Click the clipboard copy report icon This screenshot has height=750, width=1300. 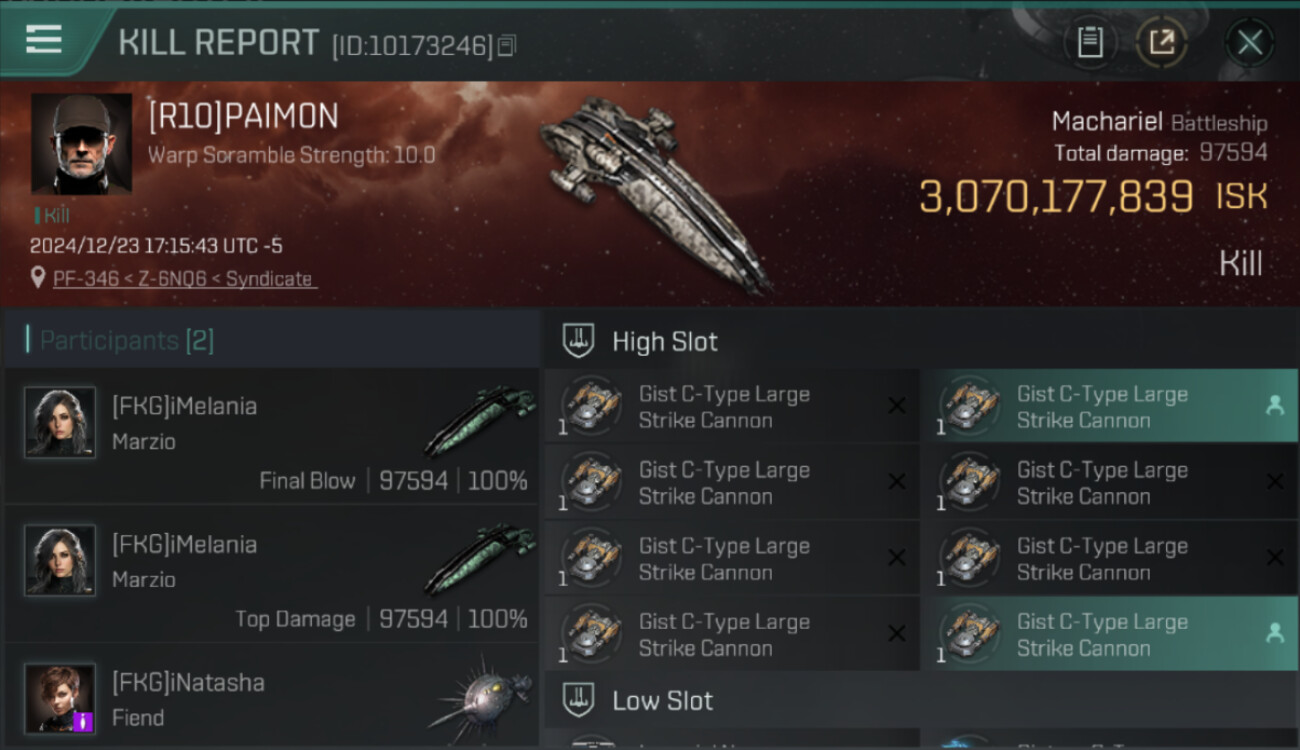[1090, 42]
